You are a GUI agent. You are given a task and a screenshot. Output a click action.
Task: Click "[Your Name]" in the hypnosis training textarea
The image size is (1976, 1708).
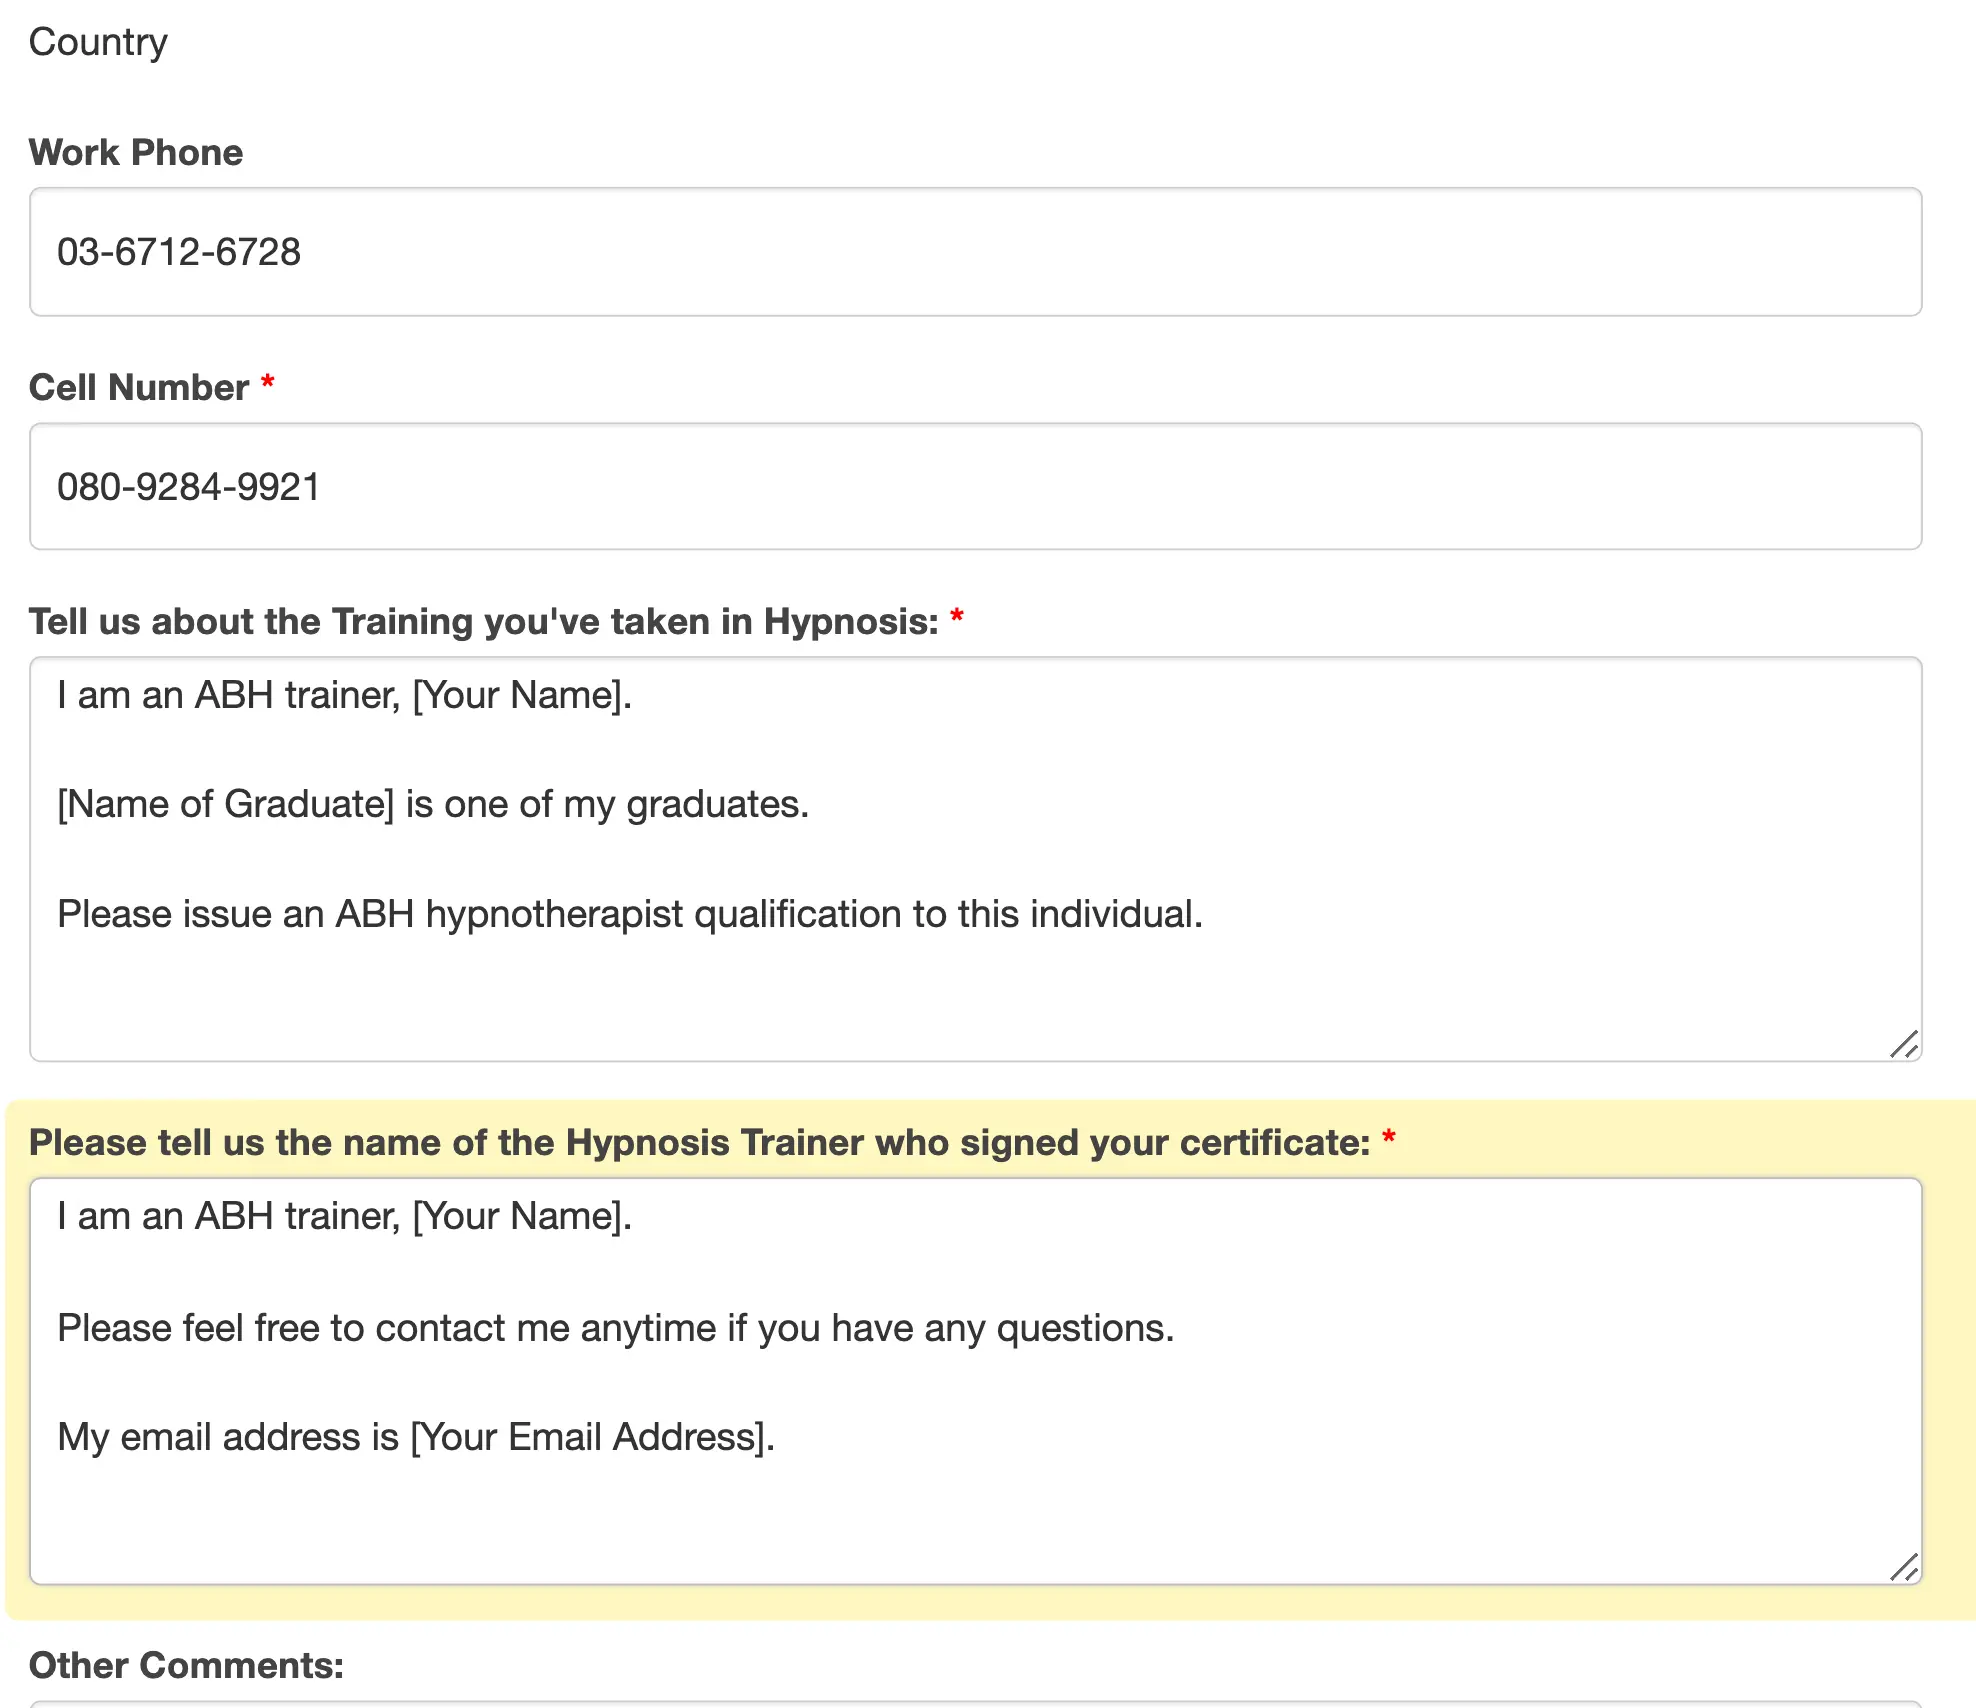520,695
